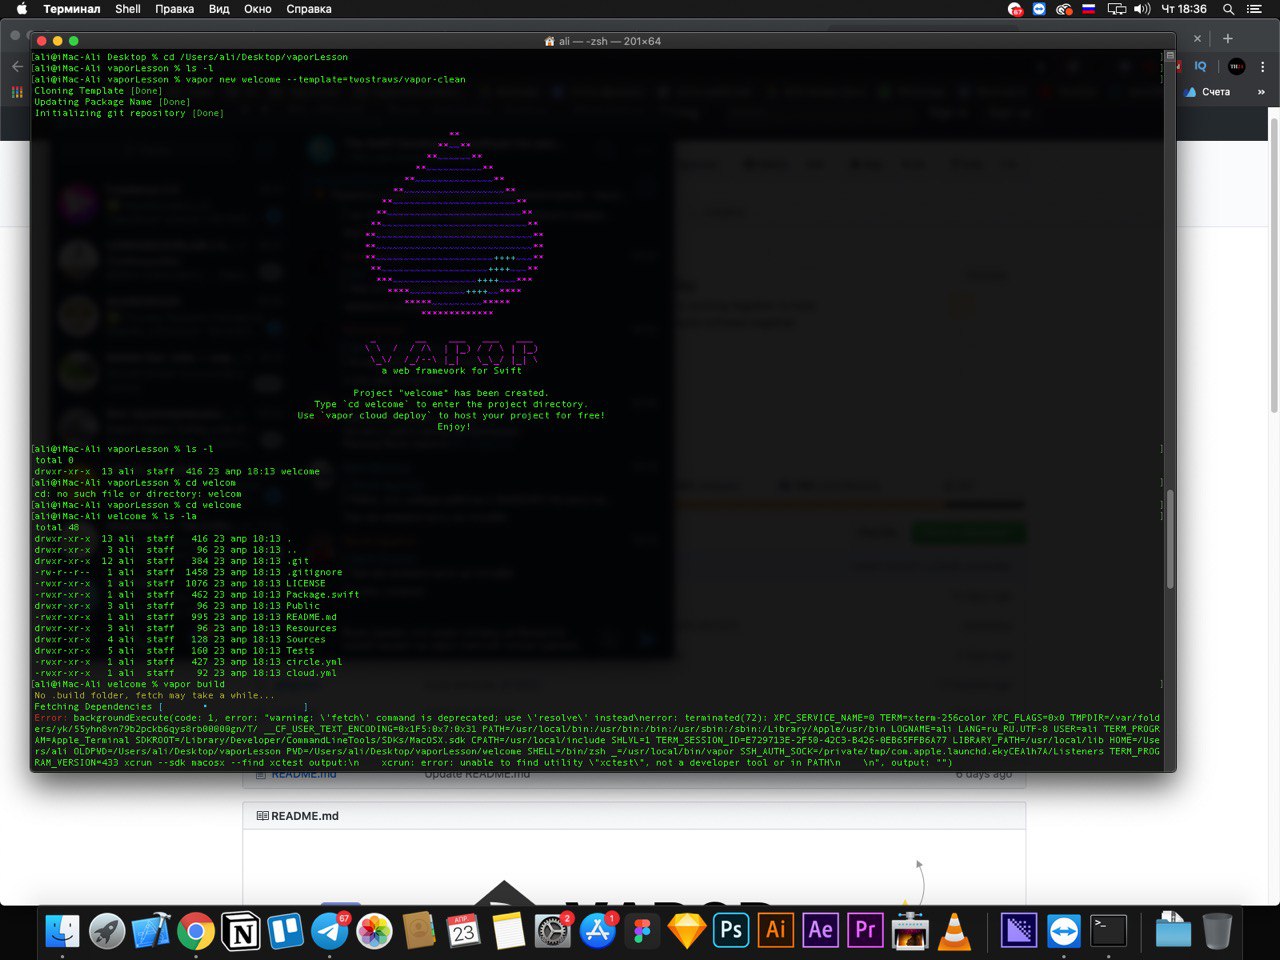
Task: Open Notification Center in menu bar
Action: coord(1255,9)
